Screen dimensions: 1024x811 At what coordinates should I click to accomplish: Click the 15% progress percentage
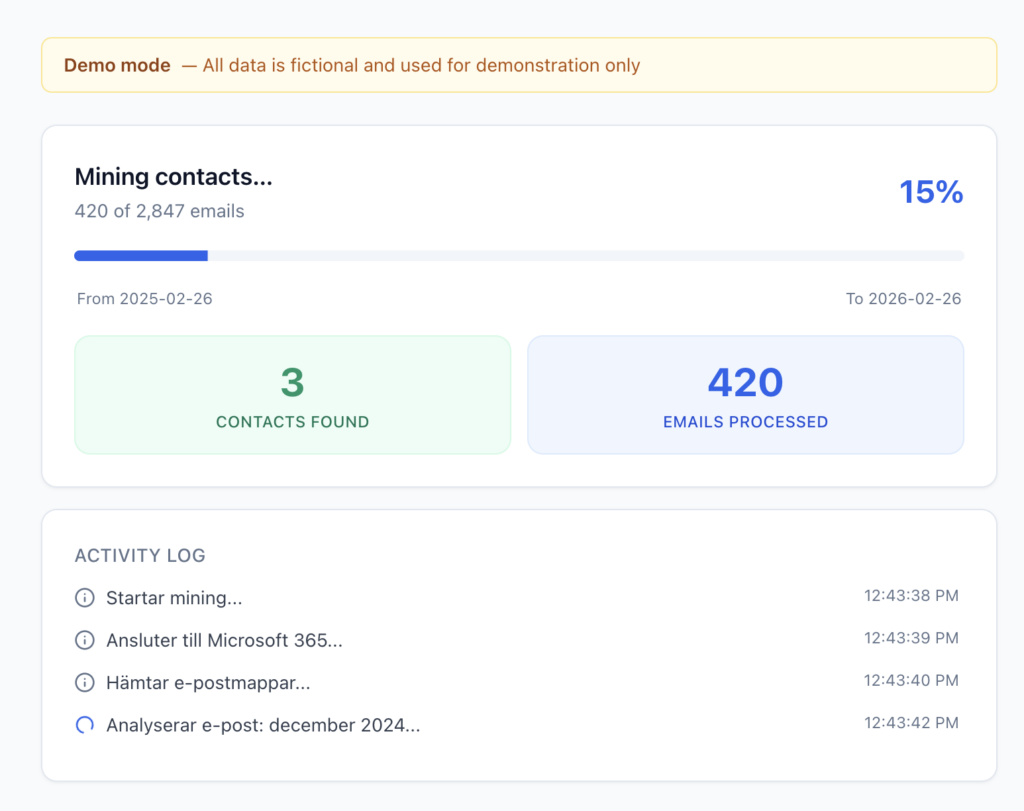(930, 192)
